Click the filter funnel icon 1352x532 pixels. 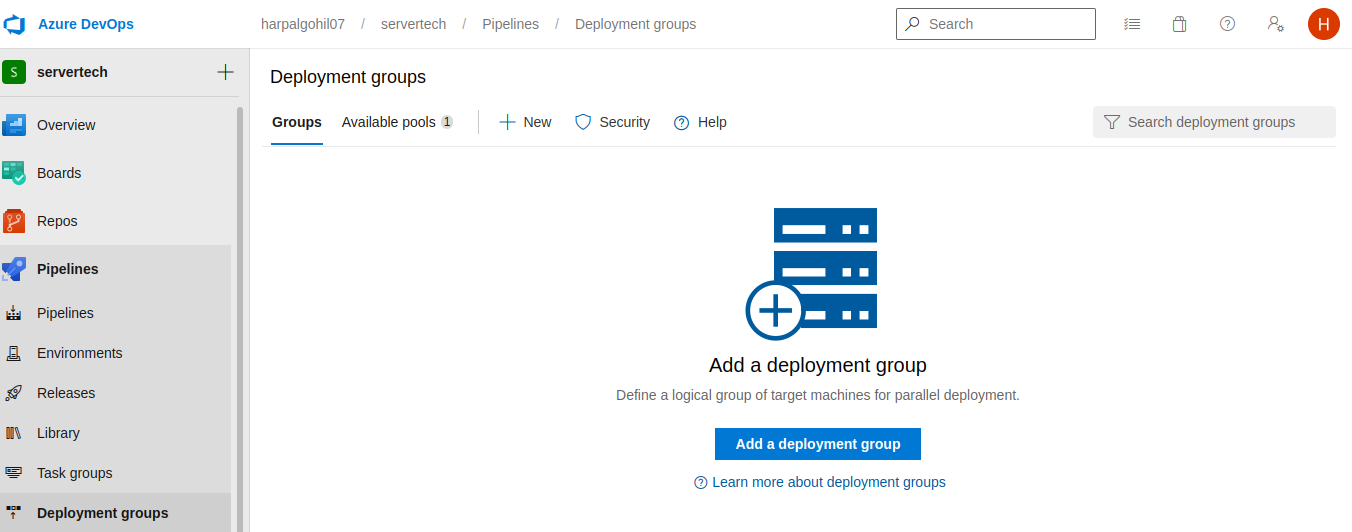1112,122
